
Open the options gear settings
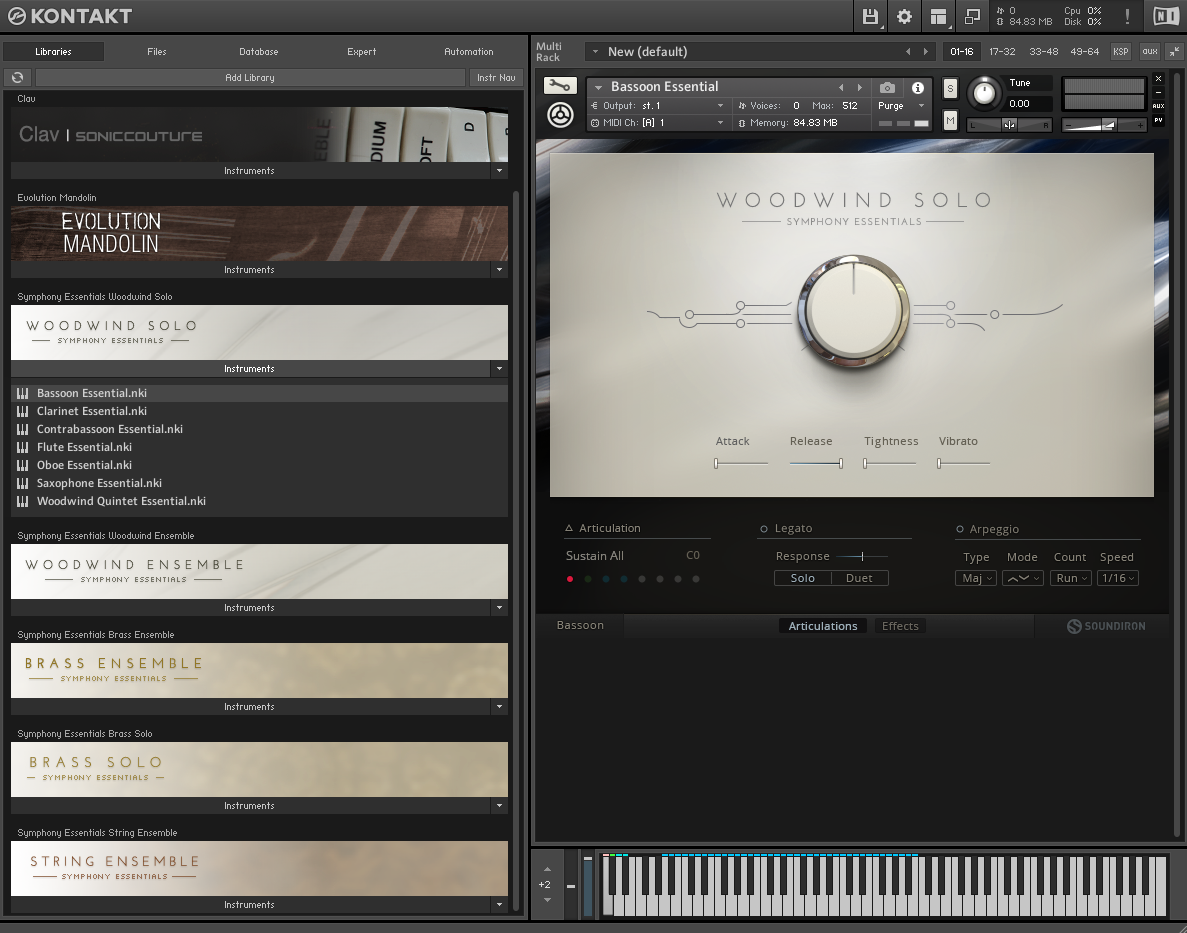click(x=904, y=16)
